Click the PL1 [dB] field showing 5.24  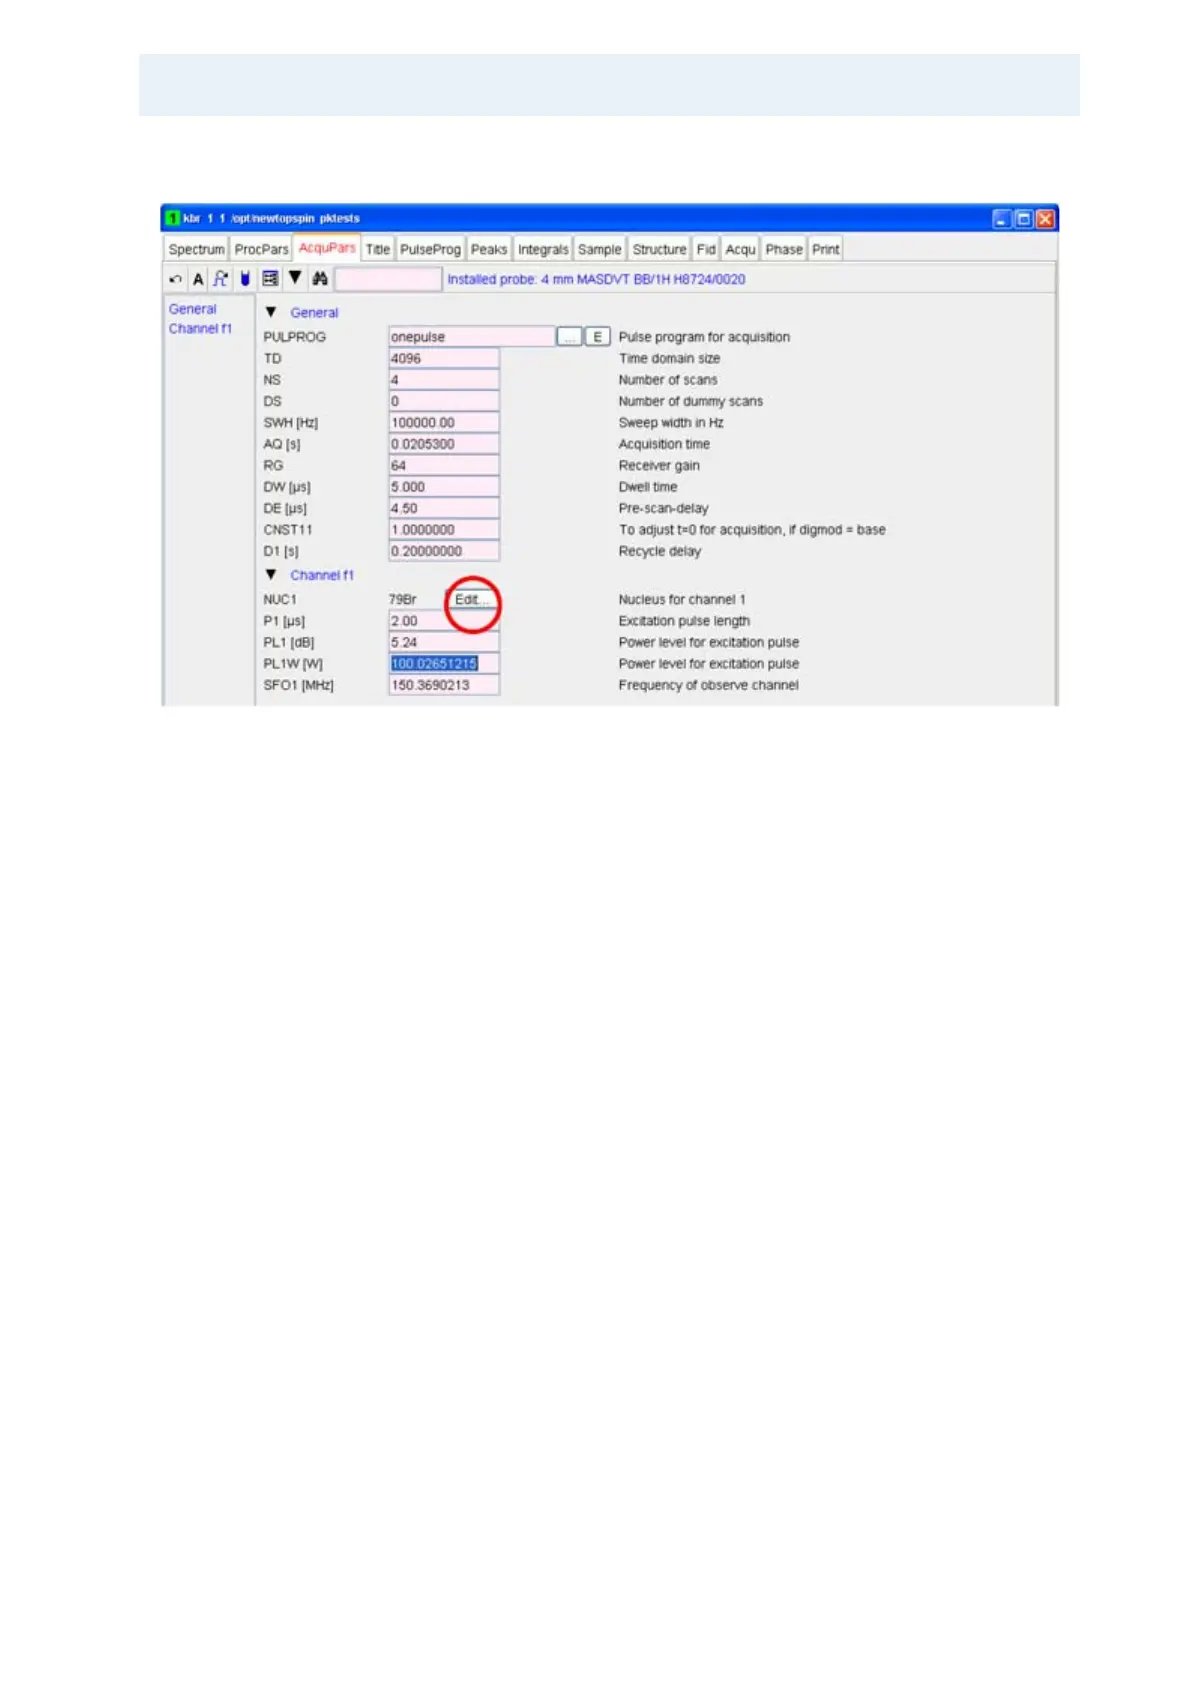pos(444,643)
